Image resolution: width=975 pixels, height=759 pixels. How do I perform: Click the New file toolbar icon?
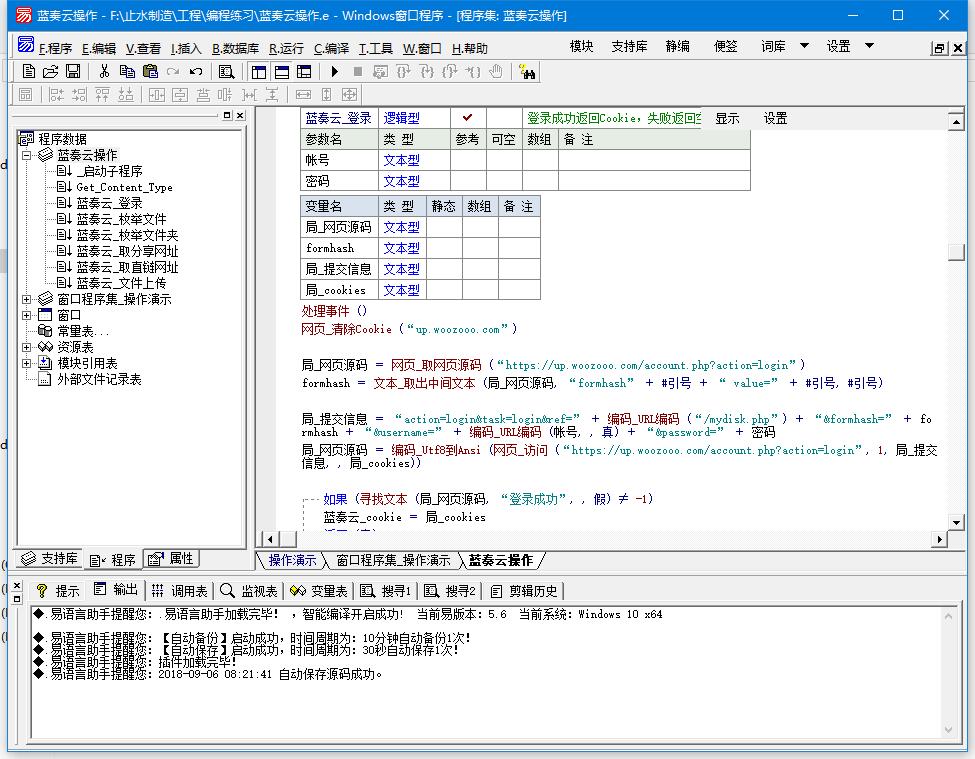tap(29, 71)
